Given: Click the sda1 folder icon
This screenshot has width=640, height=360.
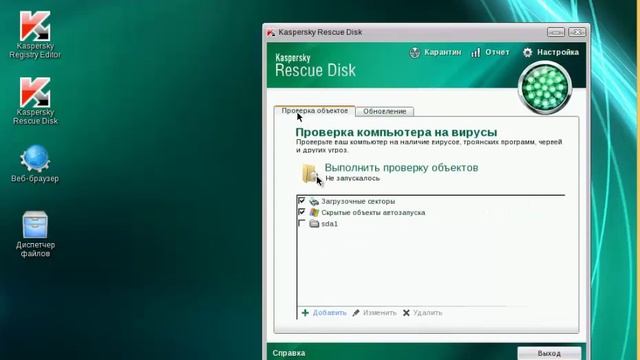Looking at the screenshot, I should [314, 224].
